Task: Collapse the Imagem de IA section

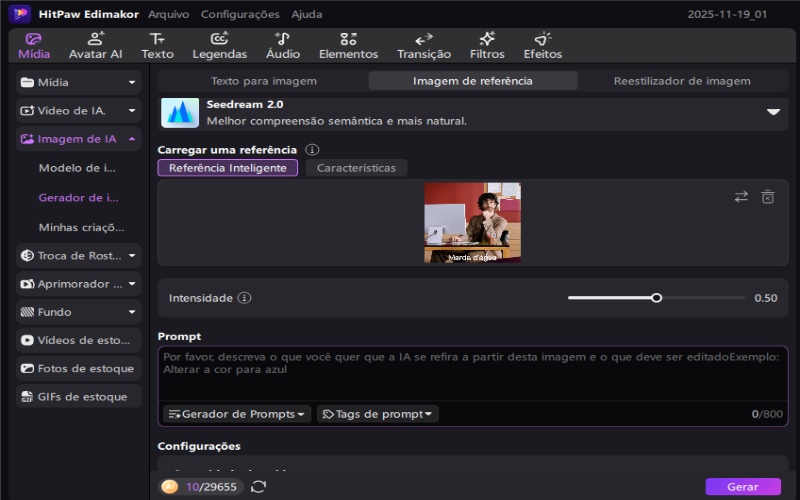Action: click(132, 139)
